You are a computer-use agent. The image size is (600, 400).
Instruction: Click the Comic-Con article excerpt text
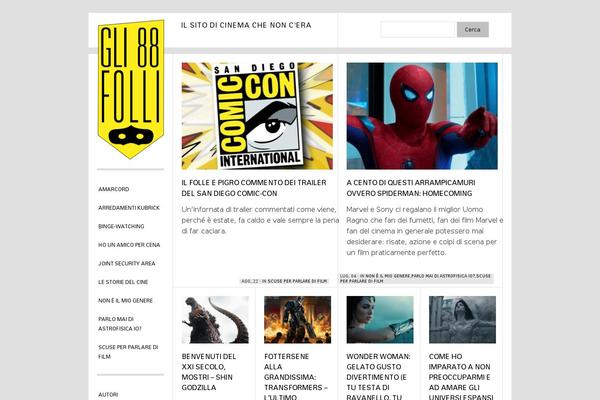[260, 220]
